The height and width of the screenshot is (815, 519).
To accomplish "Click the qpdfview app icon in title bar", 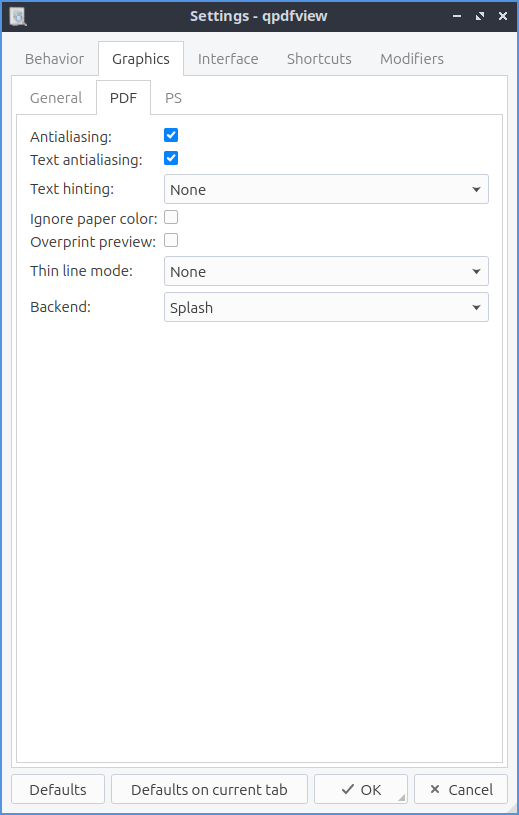I will coord(18,16).
